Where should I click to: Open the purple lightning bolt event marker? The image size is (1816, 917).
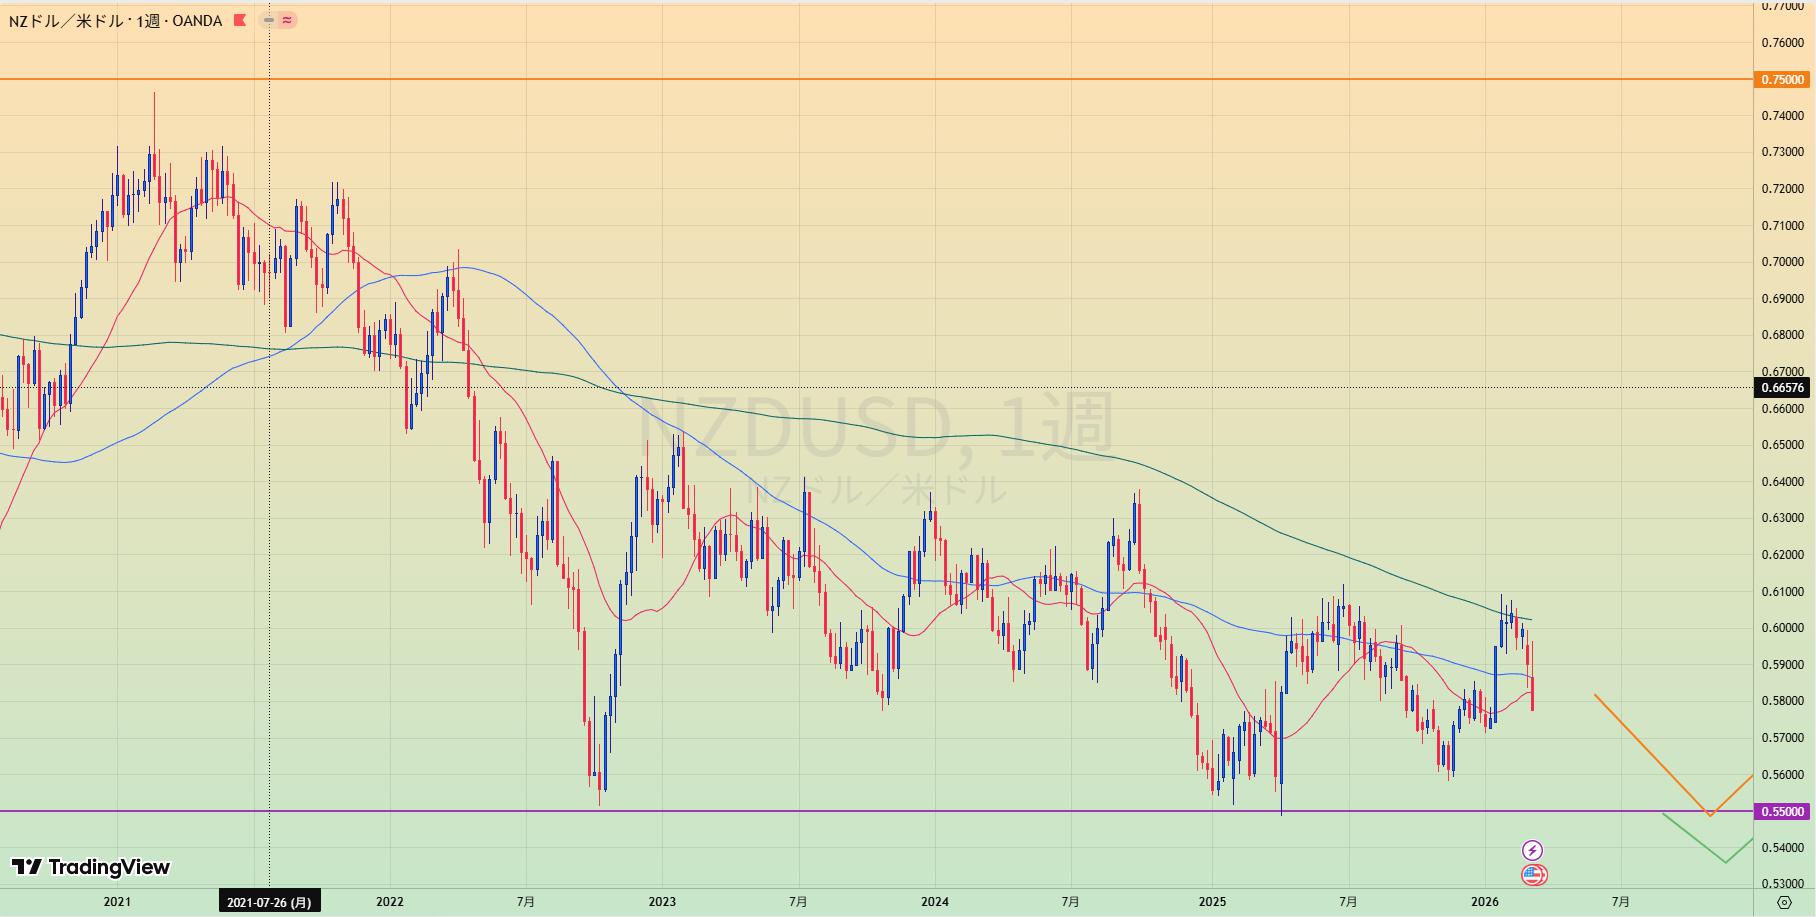point(1532,850)
